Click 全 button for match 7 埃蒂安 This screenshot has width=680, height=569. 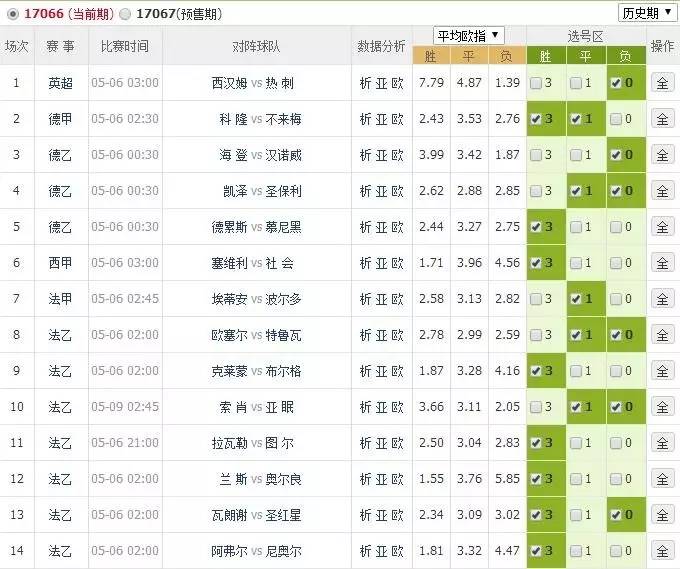point(662,299)
